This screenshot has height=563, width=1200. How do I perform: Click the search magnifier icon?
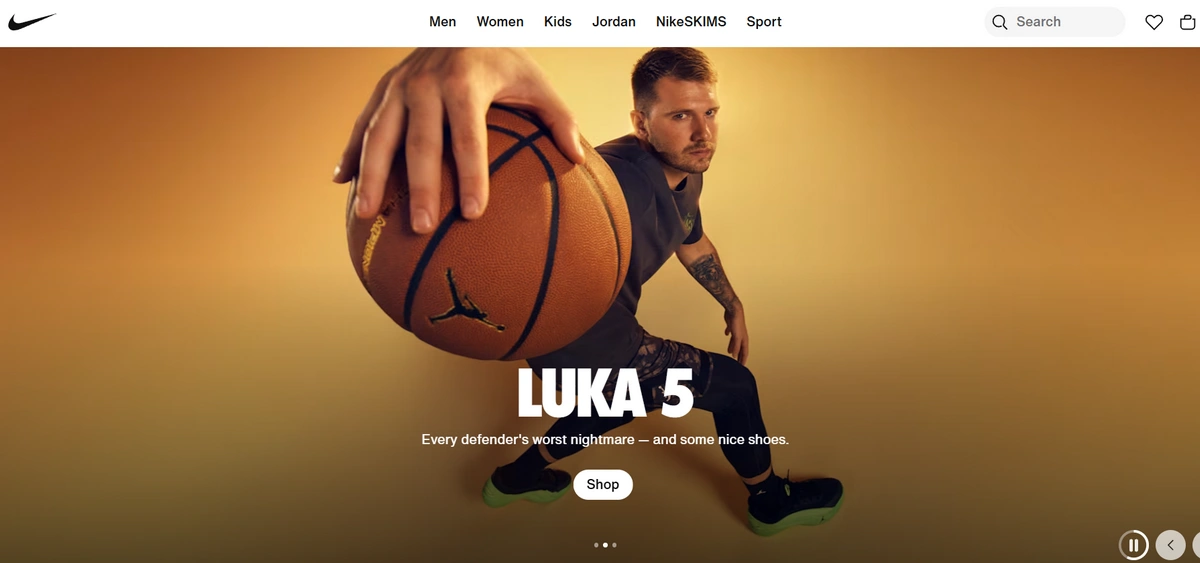(x=999, y=22)
